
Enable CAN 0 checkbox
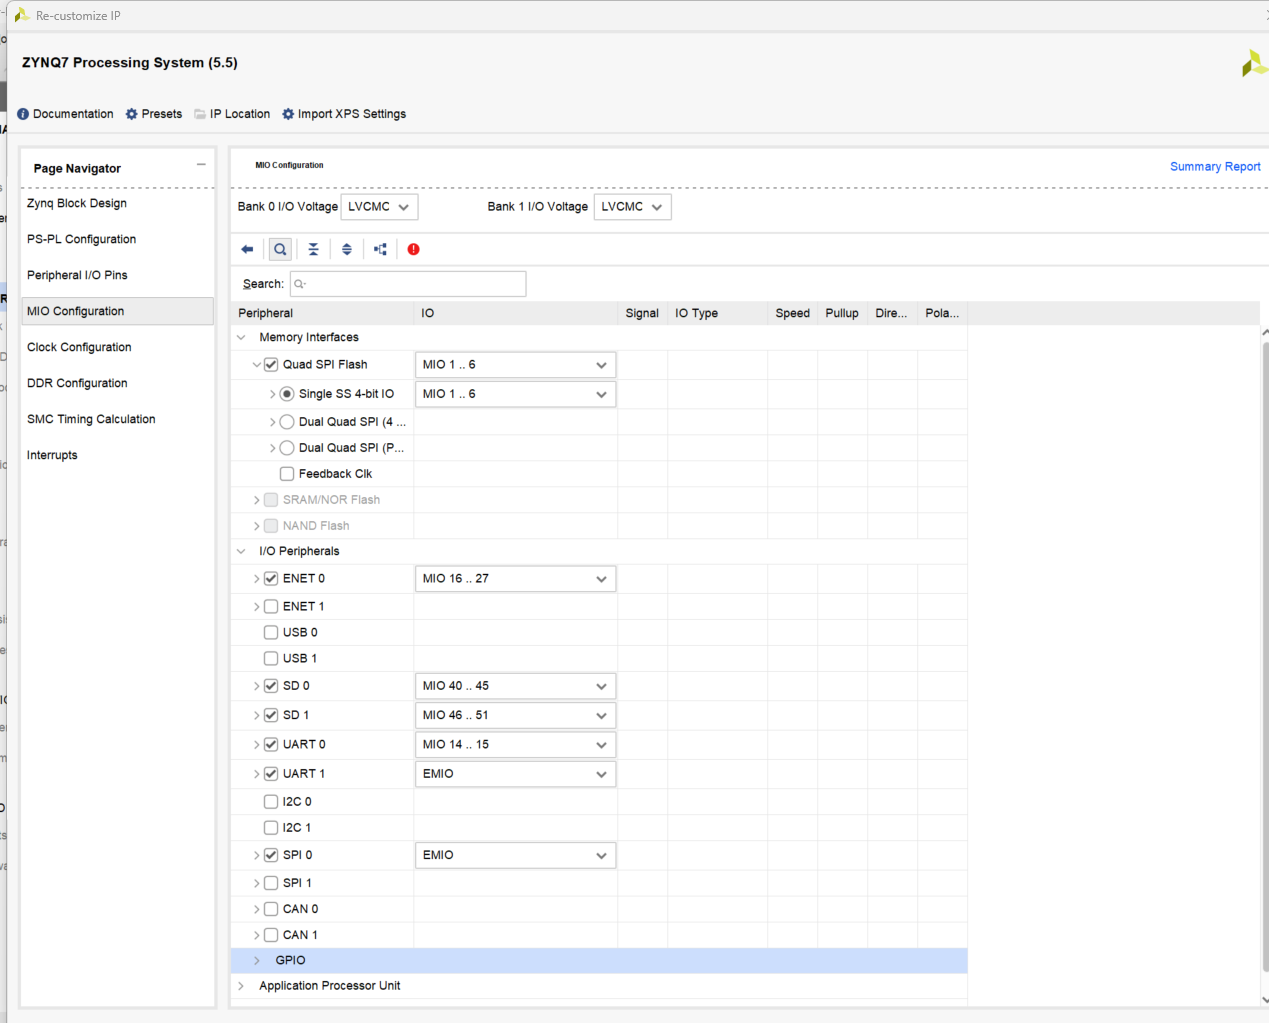pos(271,909)
